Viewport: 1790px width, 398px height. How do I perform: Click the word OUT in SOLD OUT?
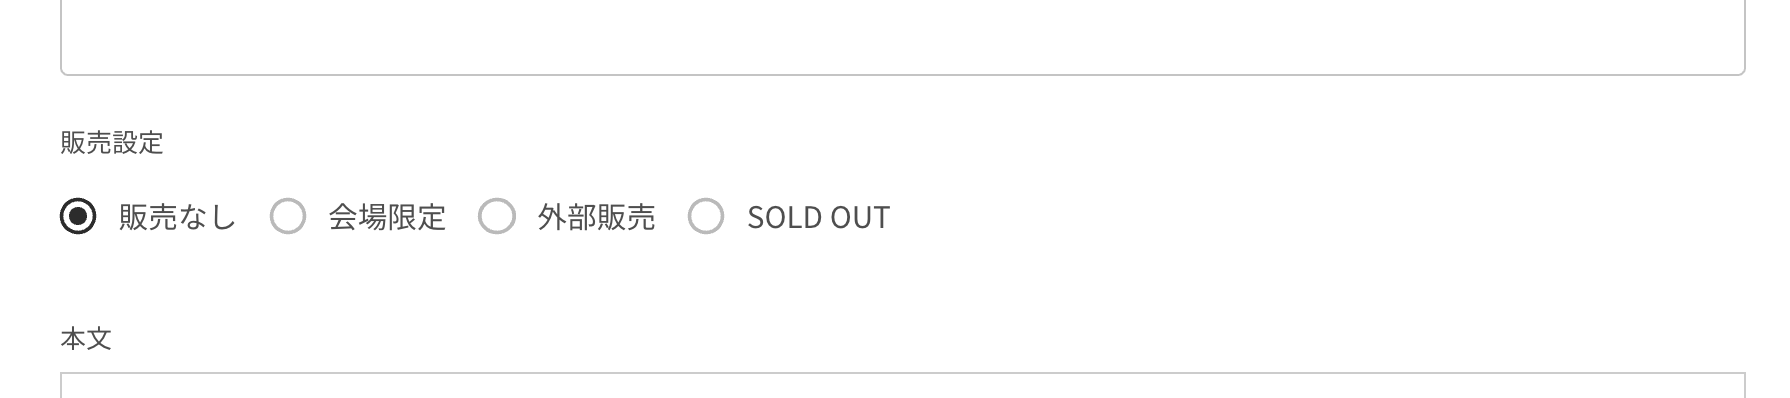[x=858, y=217]
